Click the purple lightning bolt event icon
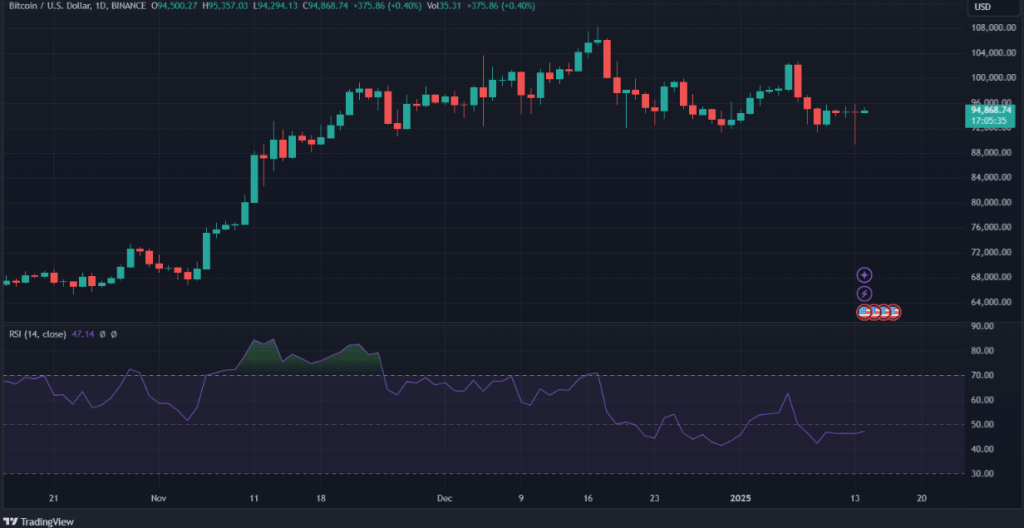Viewport: 1024px width, 528px height. (x=865, y=294)
